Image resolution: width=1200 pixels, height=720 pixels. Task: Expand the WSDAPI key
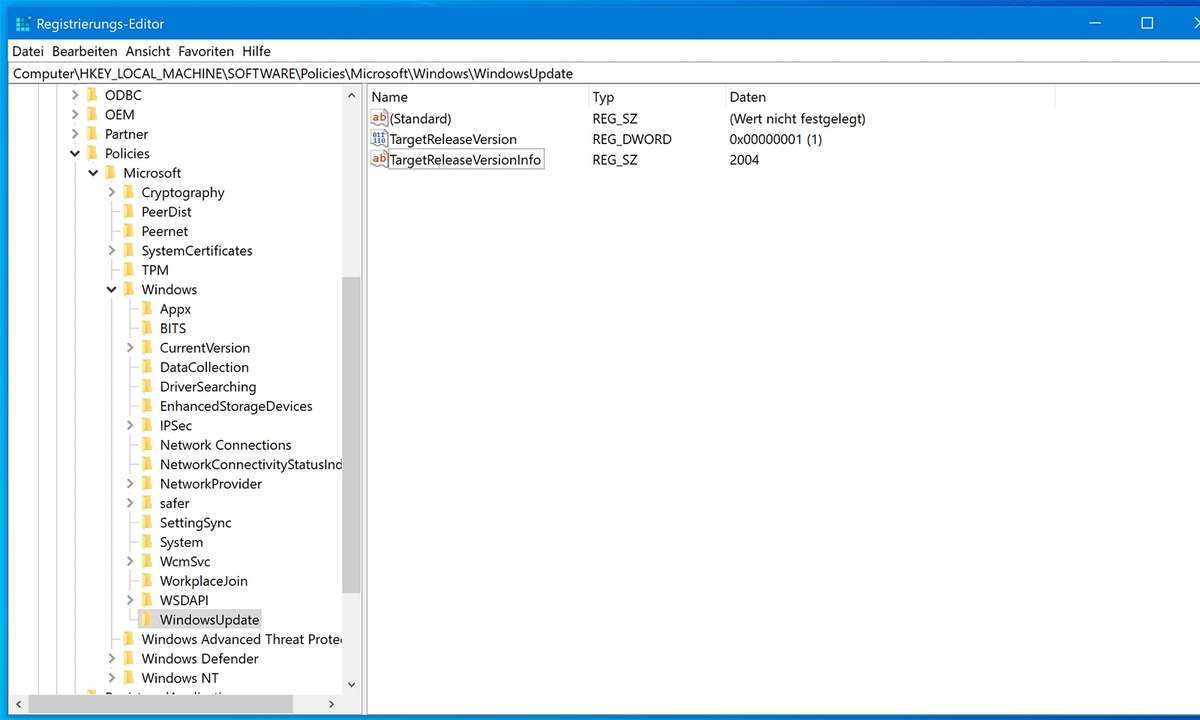[x=130, y=600]
